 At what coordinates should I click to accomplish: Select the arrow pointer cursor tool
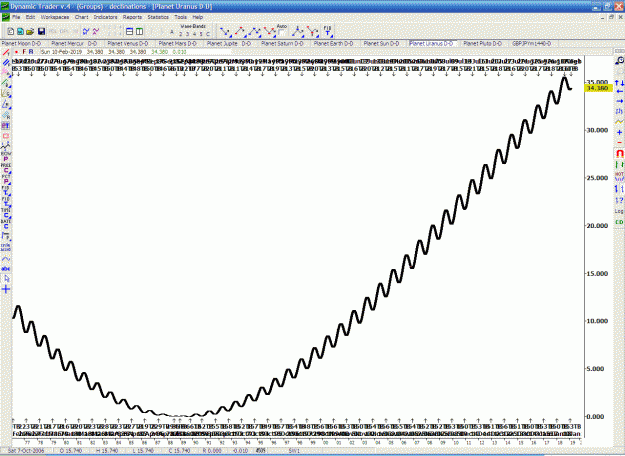[x=6, y=279]
